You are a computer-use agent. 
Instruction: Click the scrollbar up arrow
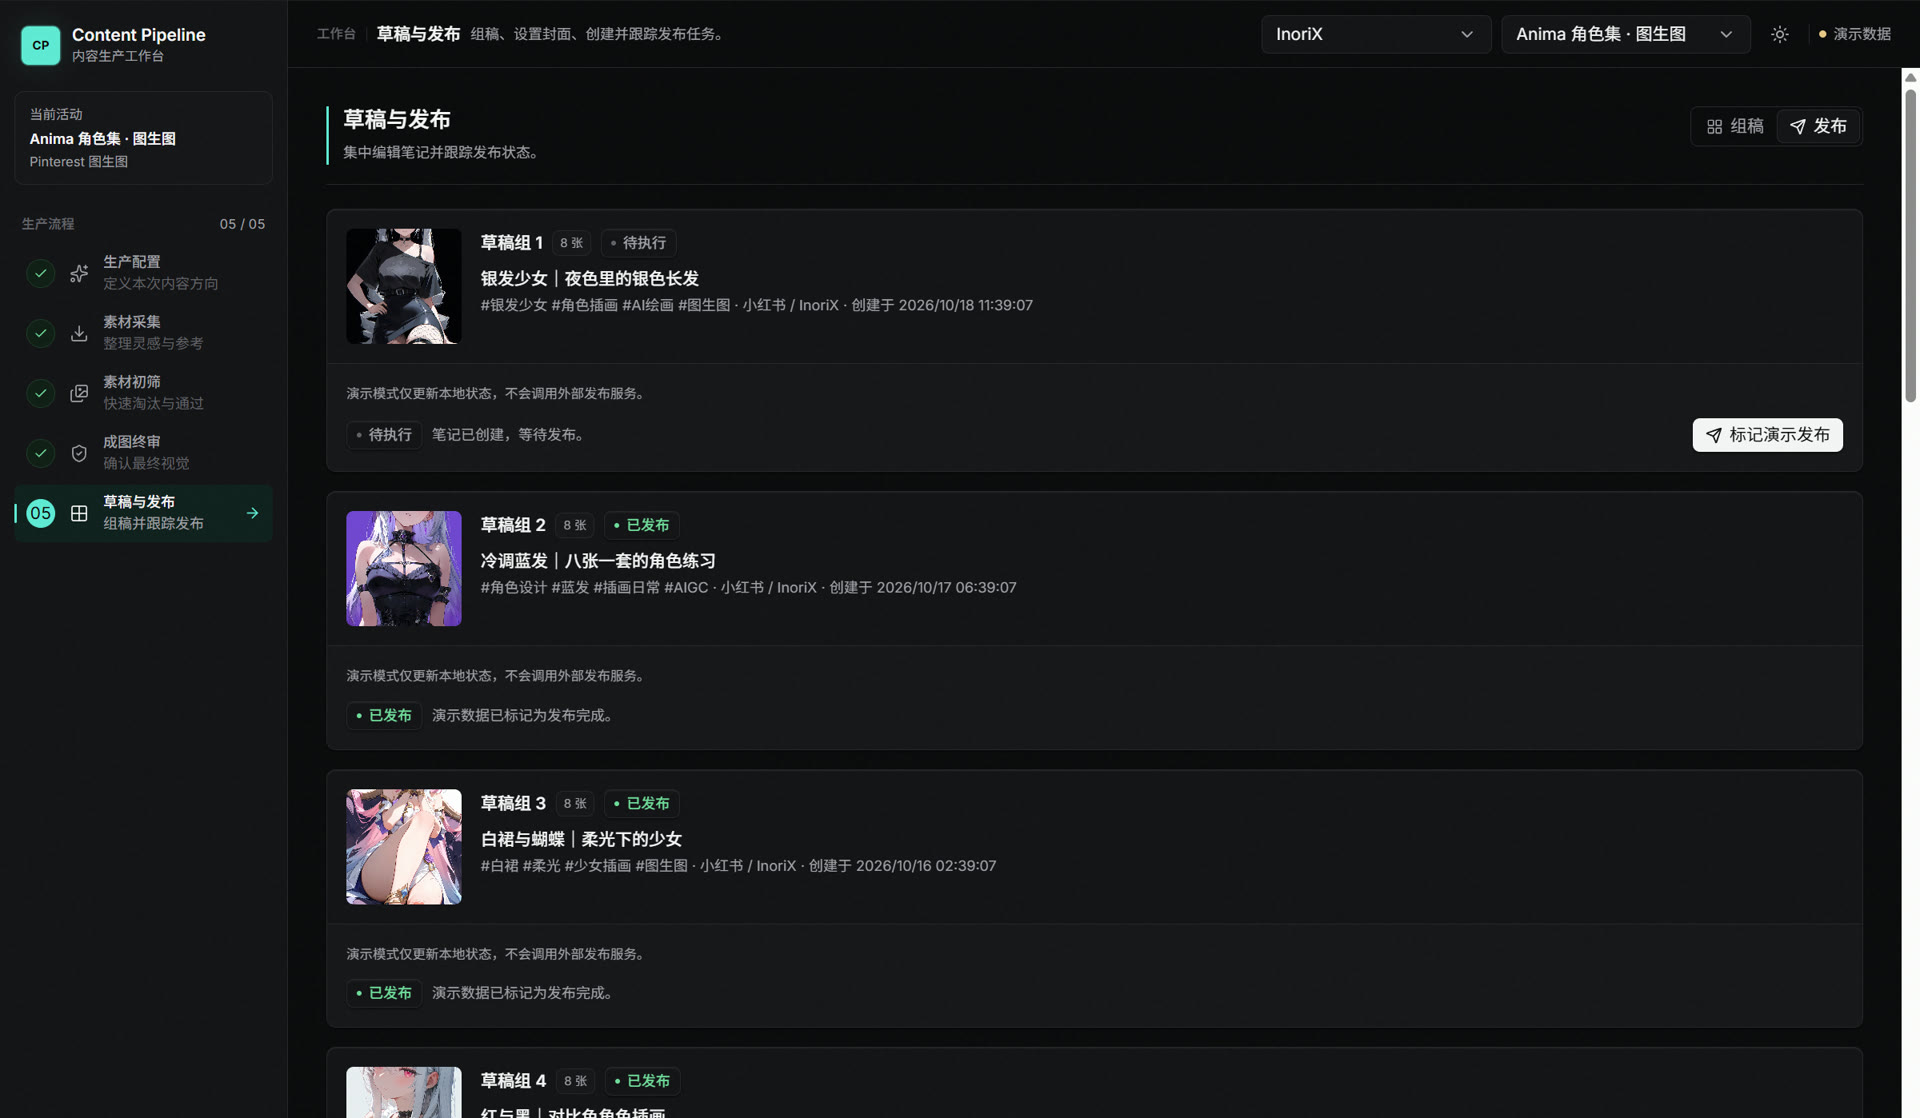[1910, 77]
